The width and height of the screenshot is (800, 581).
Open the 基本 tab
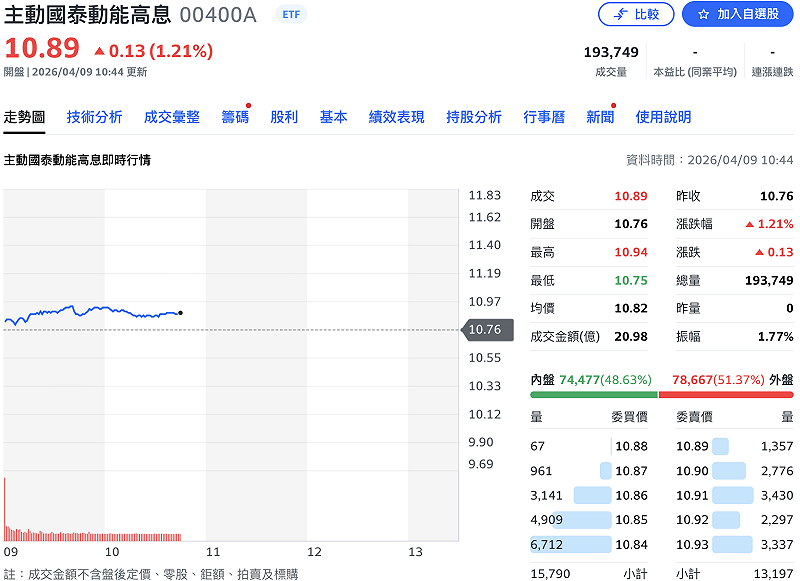click(x=333, y=116)
